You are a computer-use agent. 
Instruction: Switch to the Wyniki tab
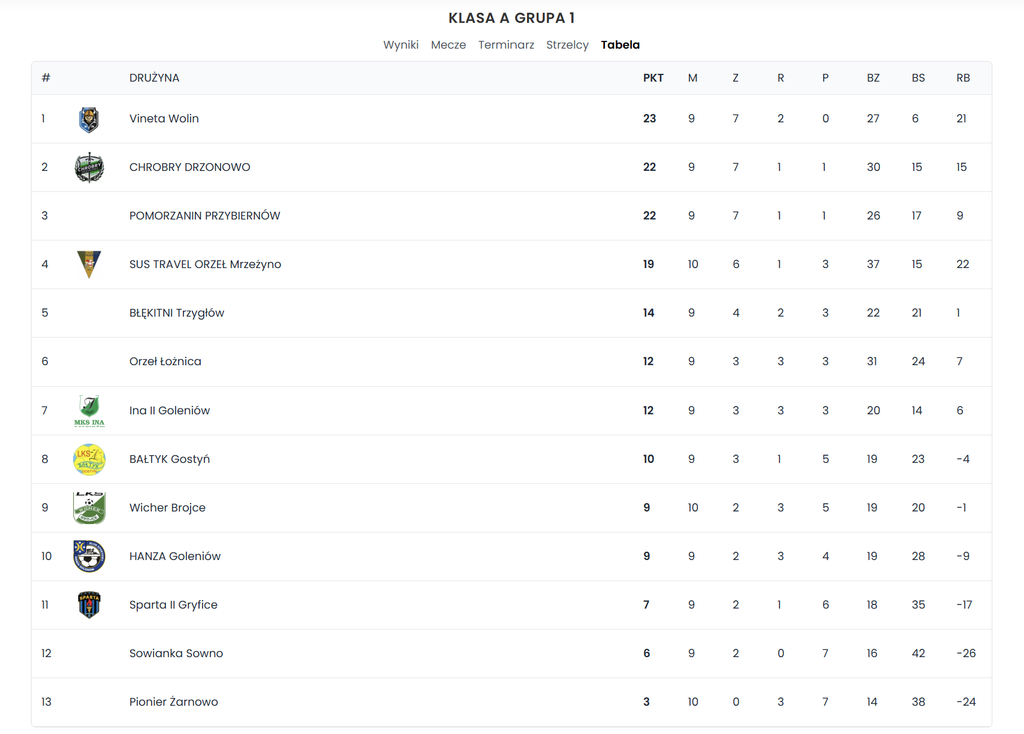pos(401,45)
